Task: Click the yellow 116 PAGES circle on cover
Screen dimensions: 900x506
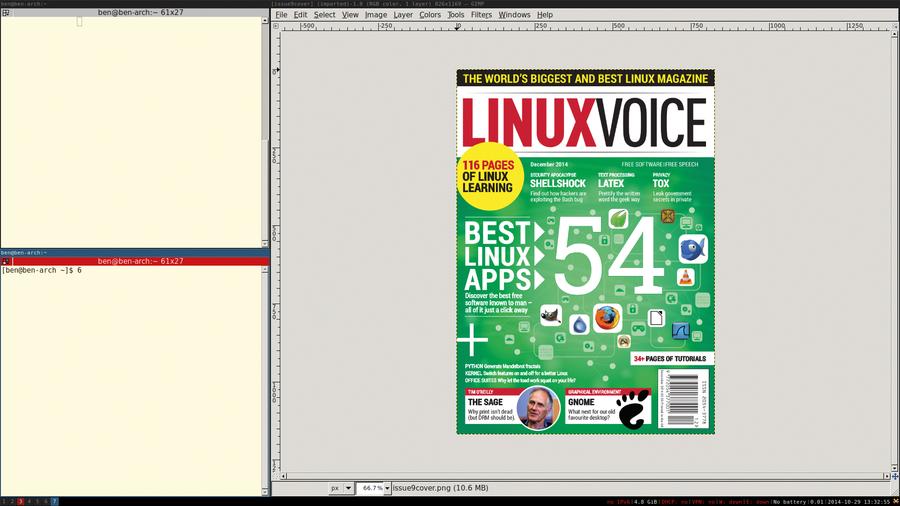Action: pyautogui.click(x=488, y=177)
